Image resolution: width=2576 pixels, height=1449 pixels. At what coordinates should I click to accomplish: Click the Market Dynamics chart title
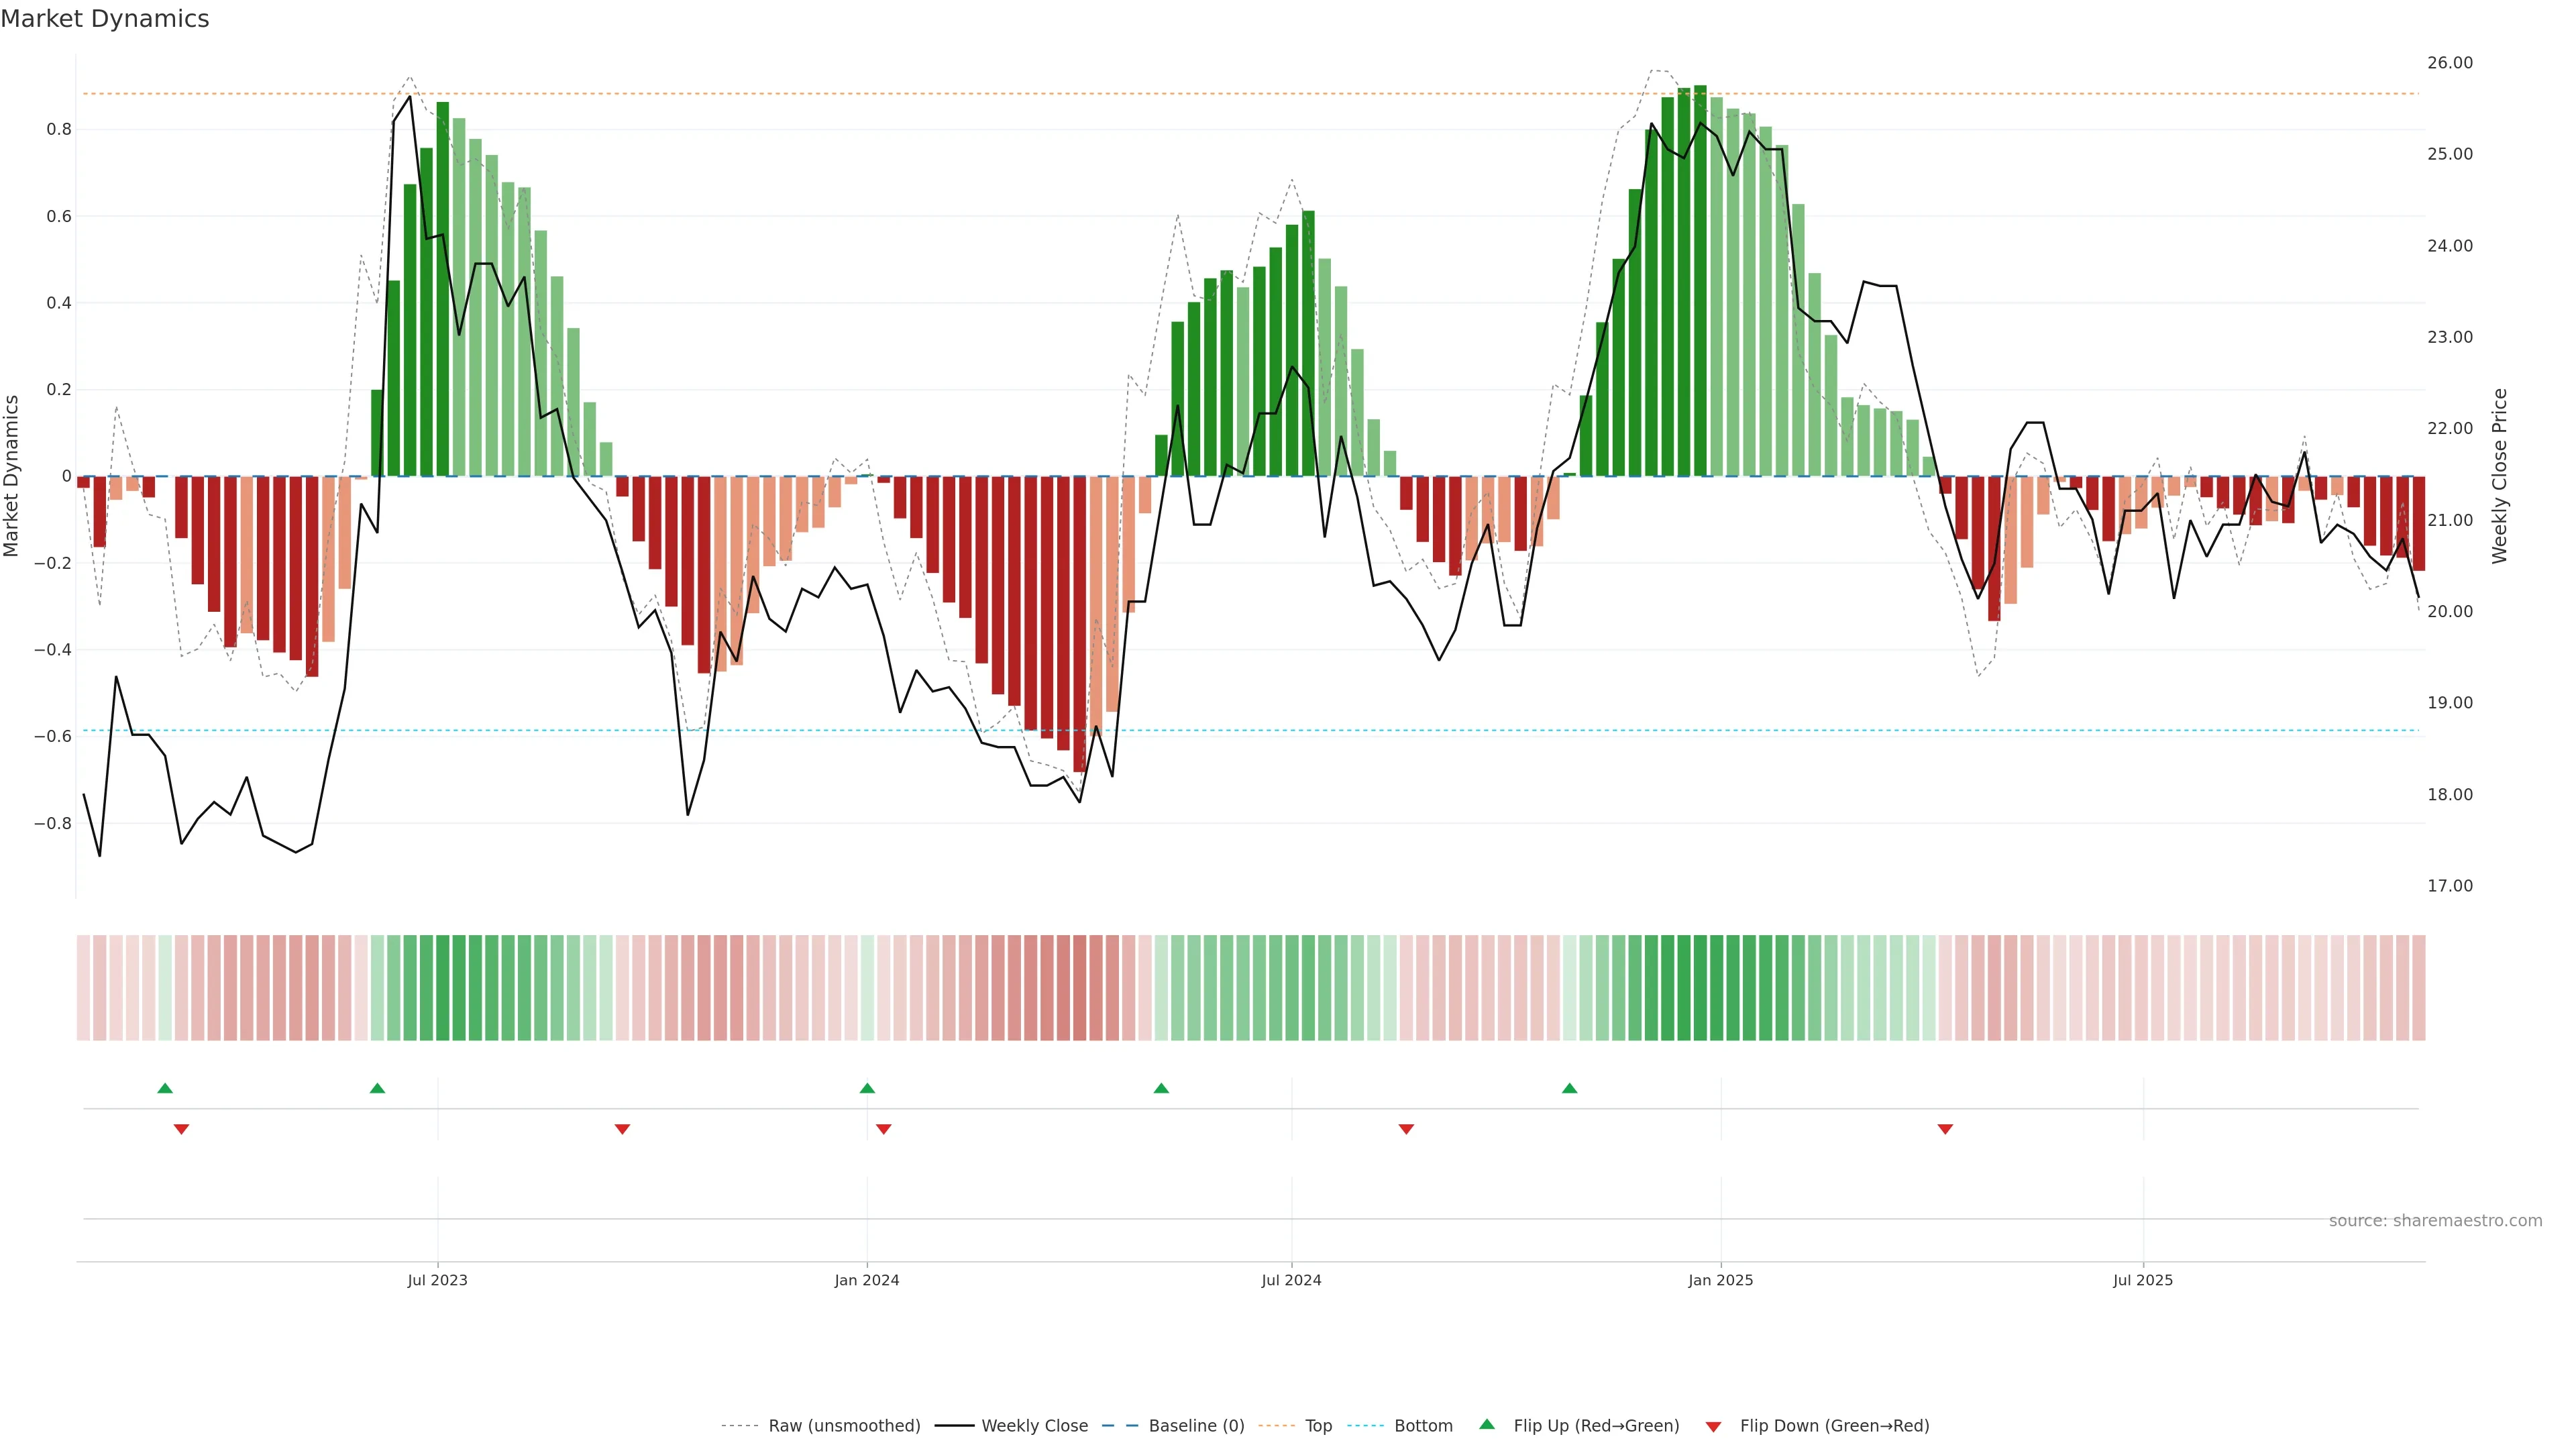[x=105, y=19]
